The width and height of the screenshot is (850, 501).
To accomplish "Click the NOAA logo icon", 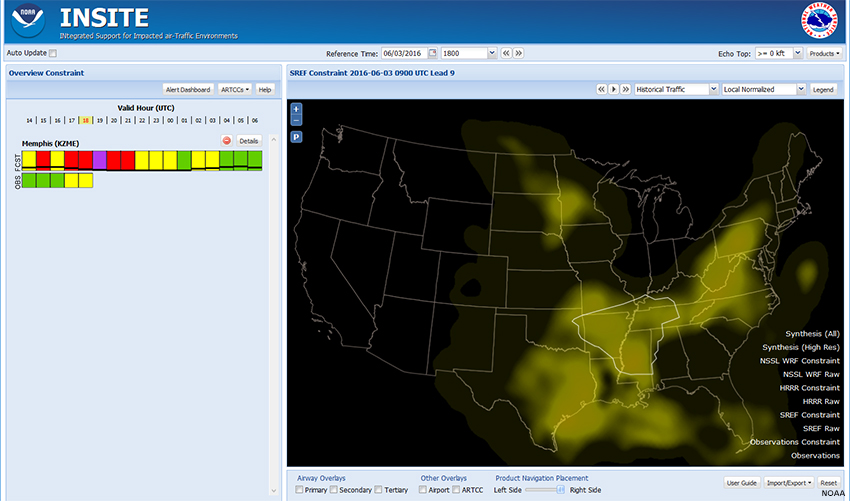I will [28, 21].
